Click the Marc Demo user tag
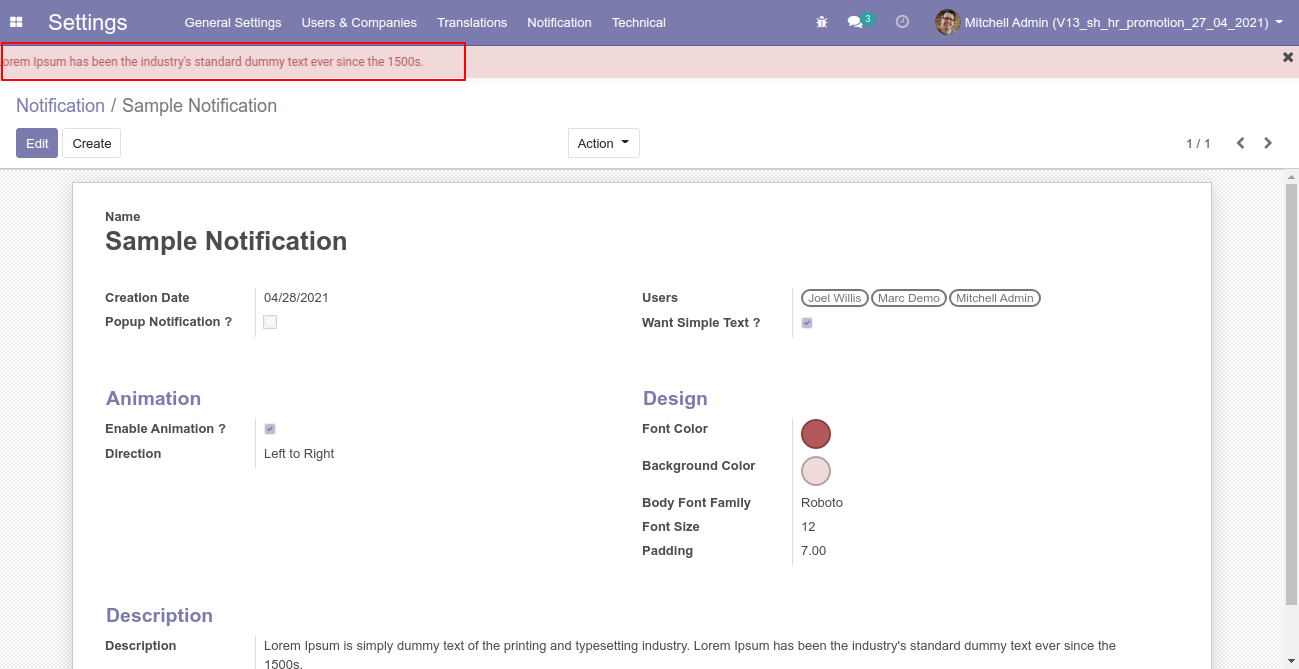Viewport: 1299px width, 669px height. pyautogui.click(x=909, y=298)
